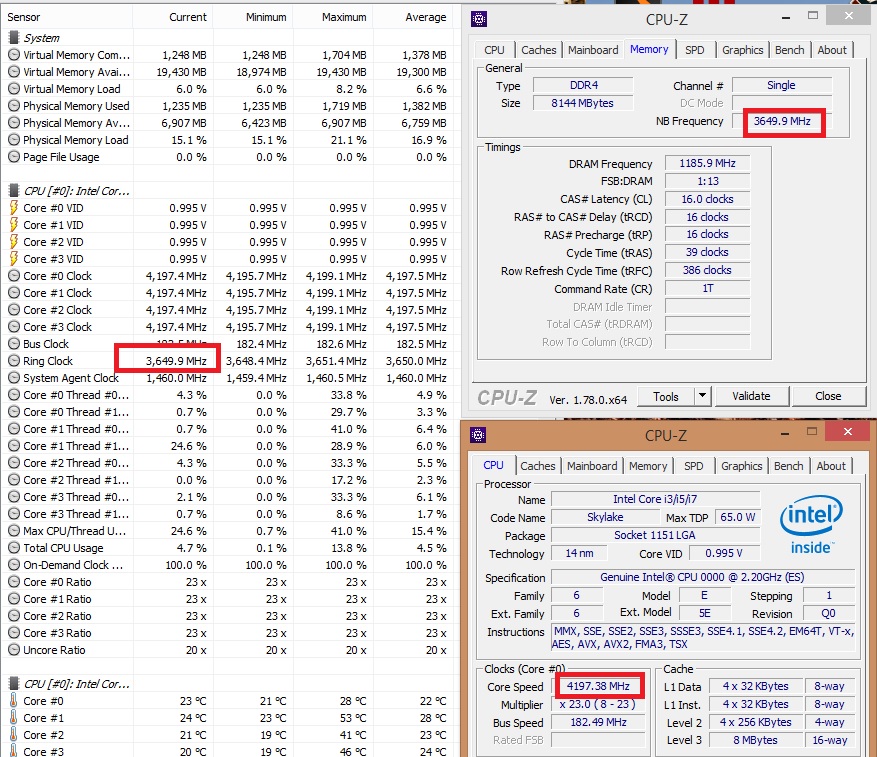Open the Tools dropdown arrow in CPU-Z

click(x=702, y=396)
